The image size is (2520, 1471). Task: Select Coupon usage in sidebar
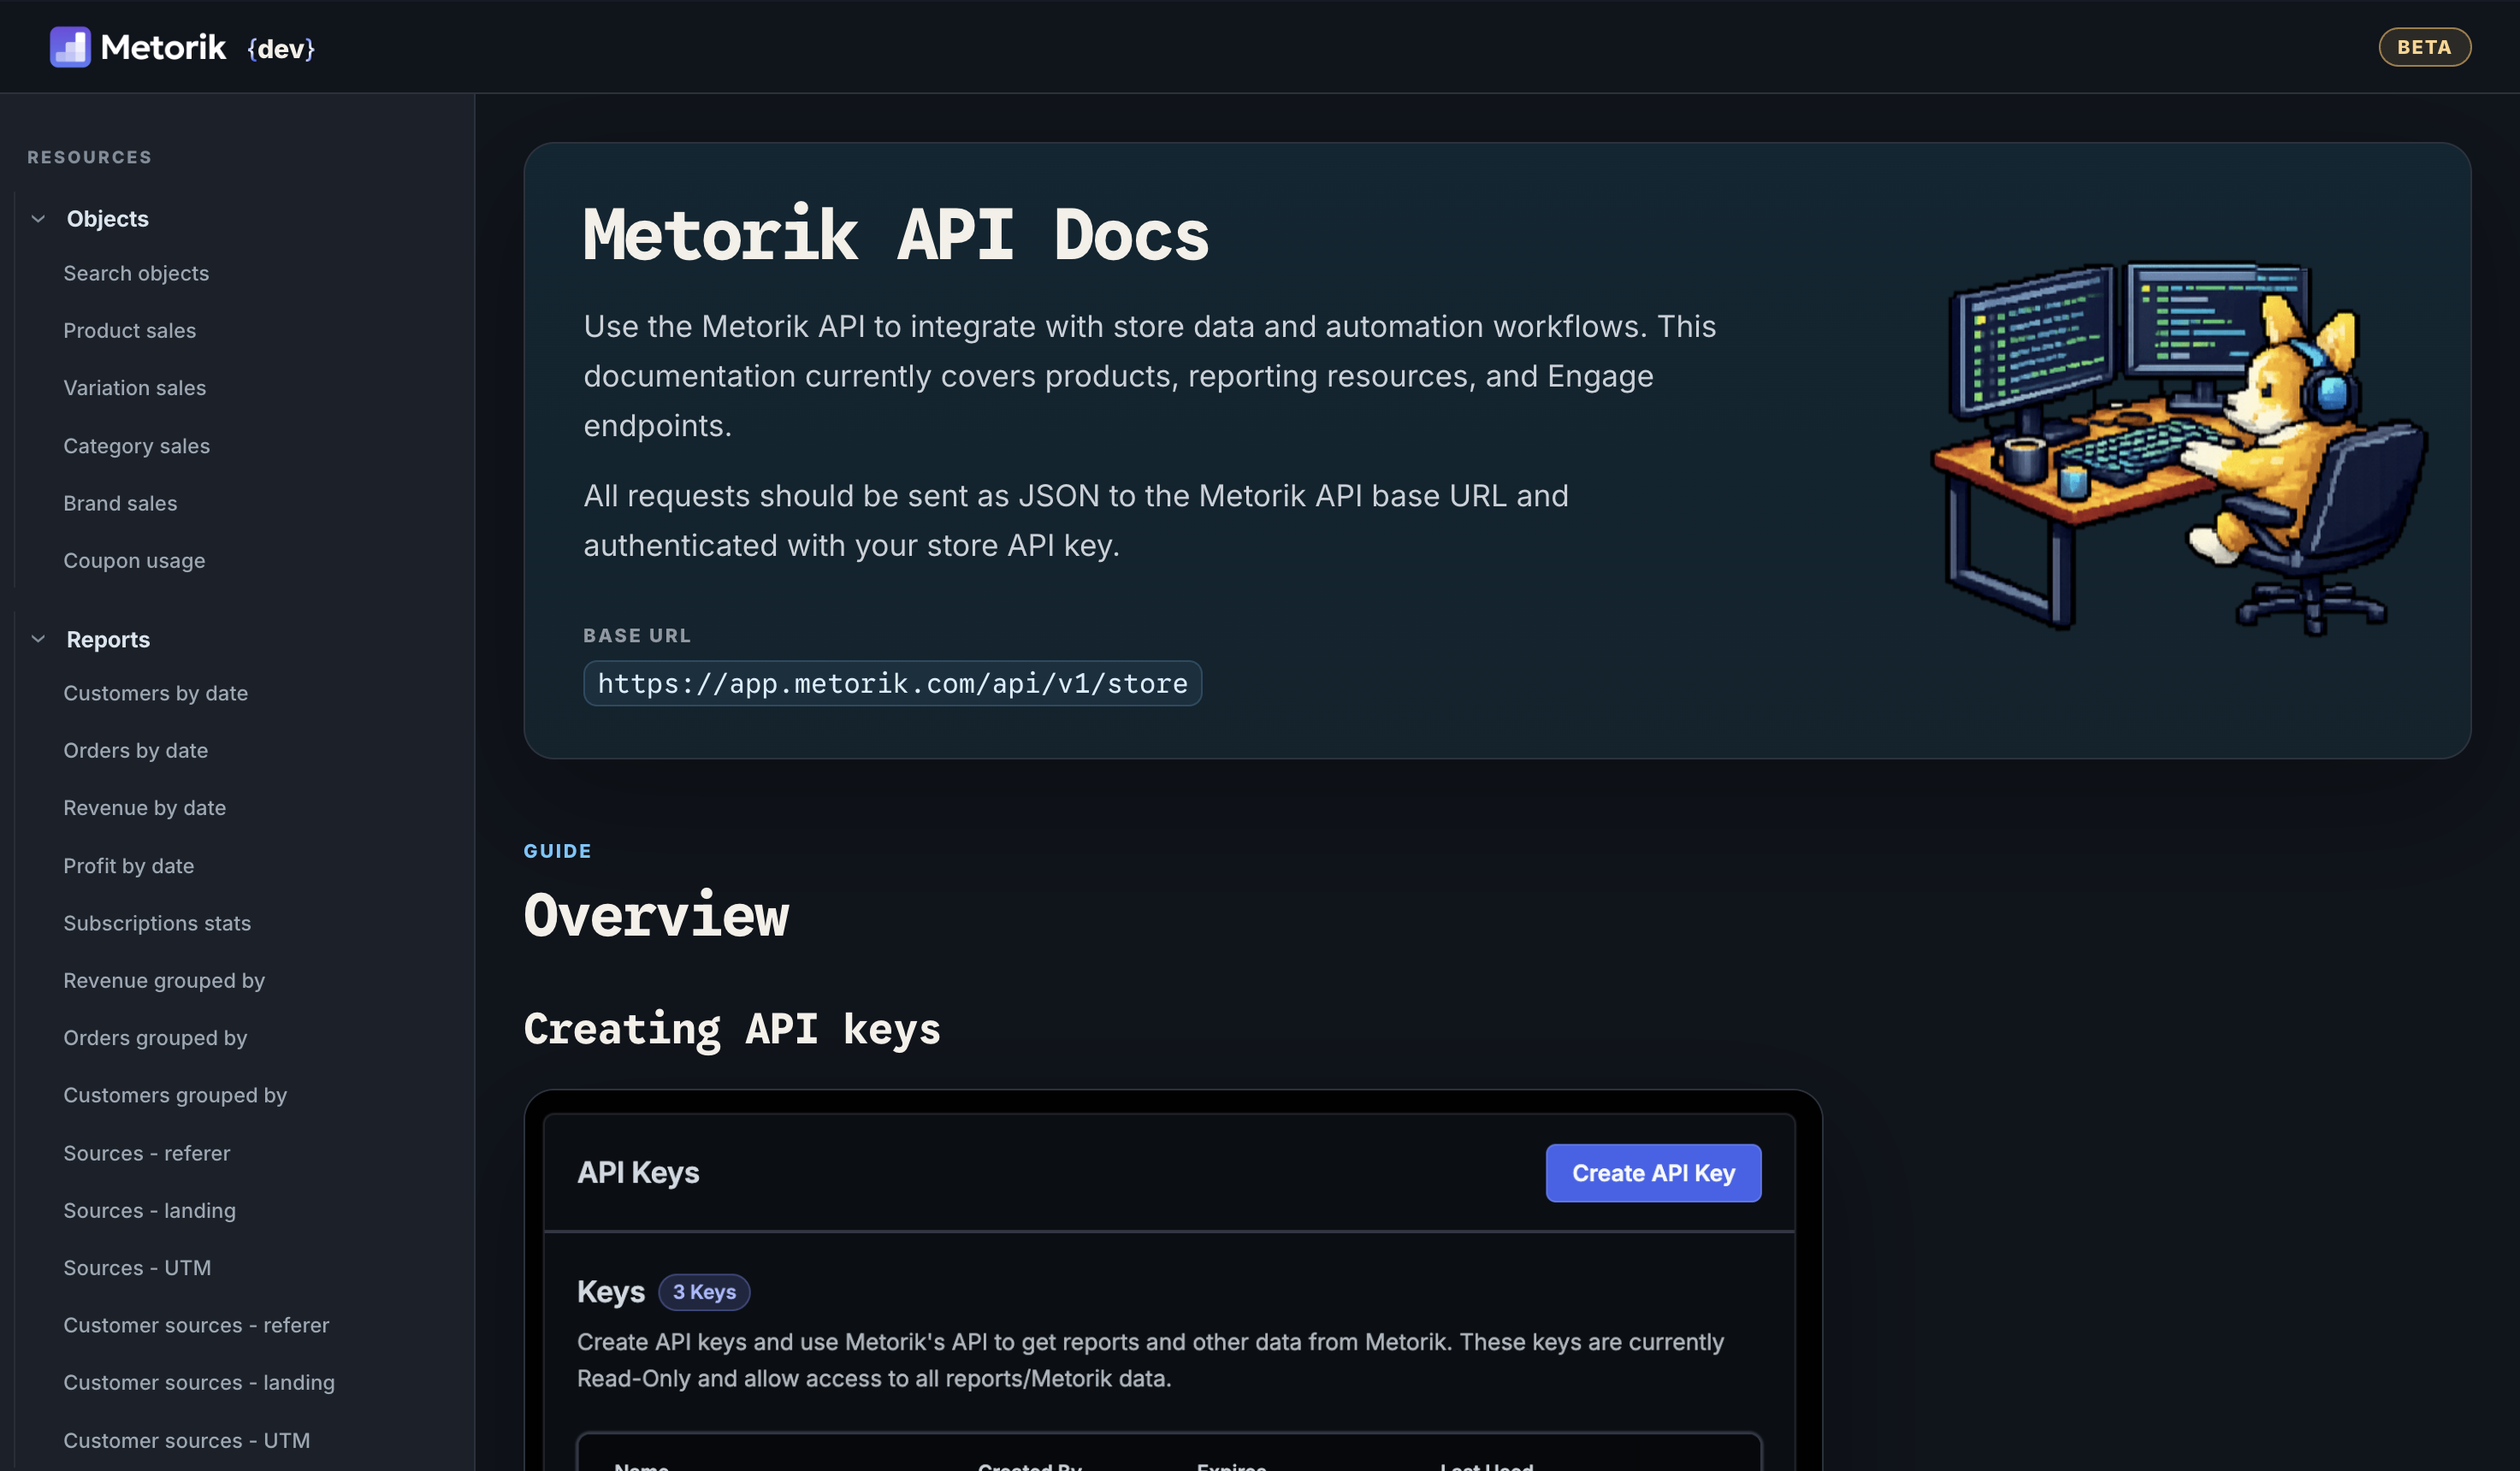pos(134,561)
